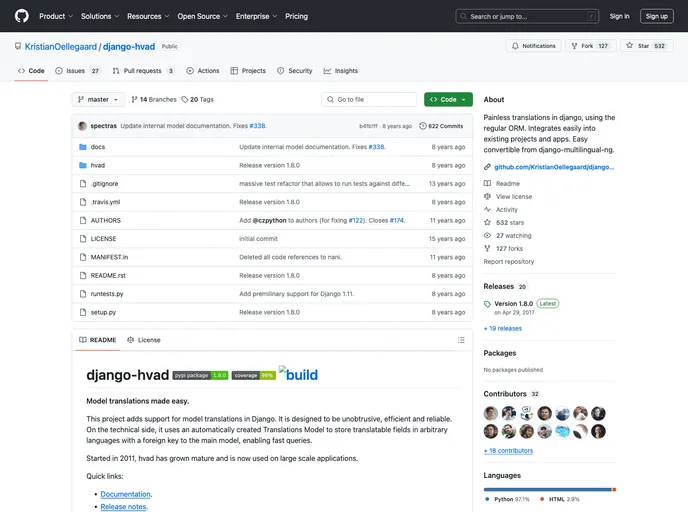
Task: View the 20 Tags list
Action: 197,100
